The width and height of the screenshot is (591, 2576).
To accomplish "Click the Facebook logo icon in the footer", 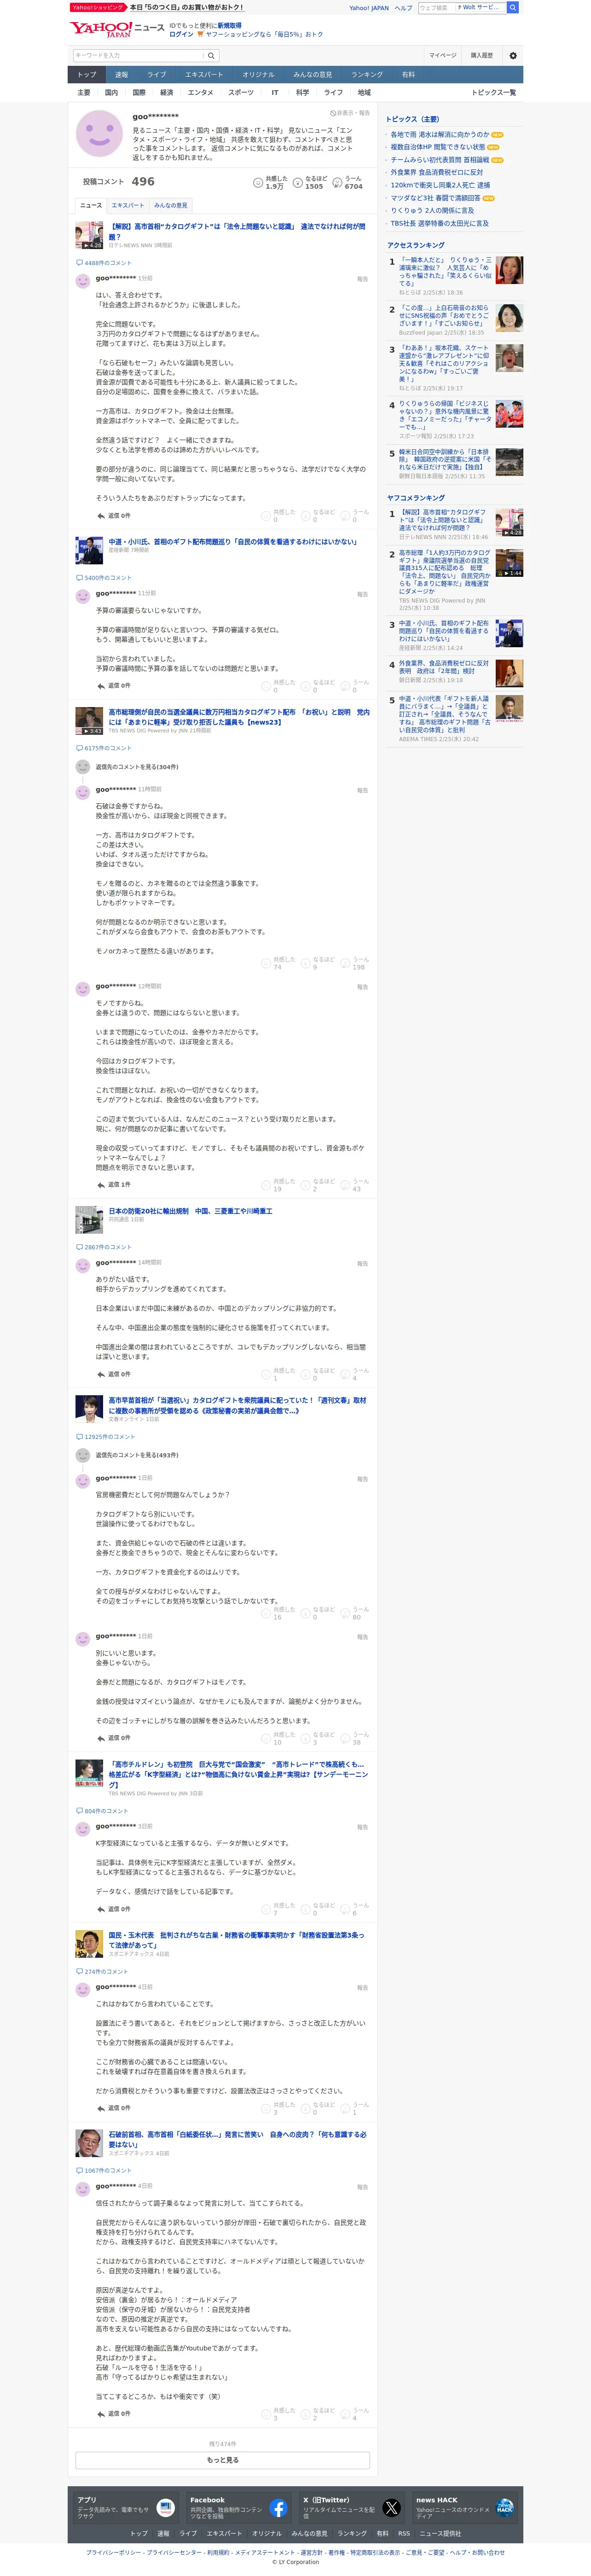I will click(278, 2508).
